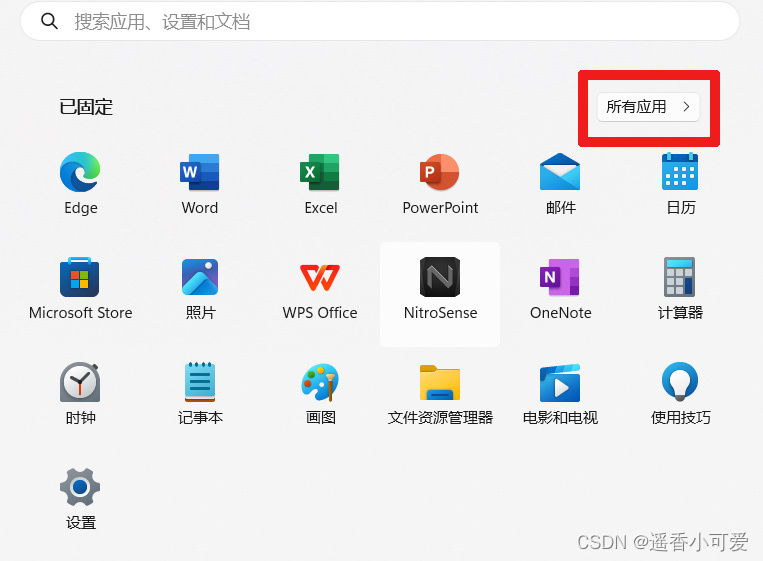Open the 使用技巧 tips app
Viewport: 763px width, 561px height.
point(680,381)
